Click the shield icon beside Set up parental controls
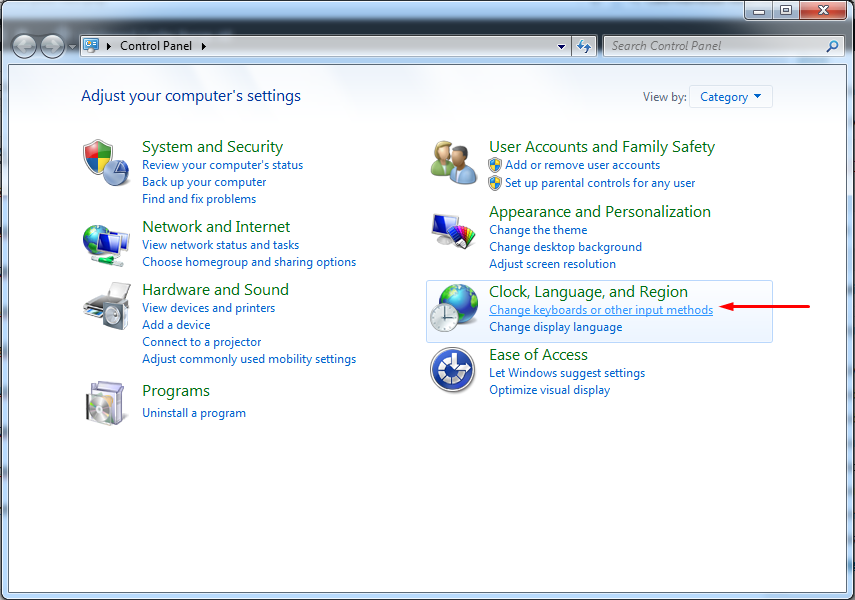The width and height of the screenshot is (855, 600). click(x=495, y=183)
